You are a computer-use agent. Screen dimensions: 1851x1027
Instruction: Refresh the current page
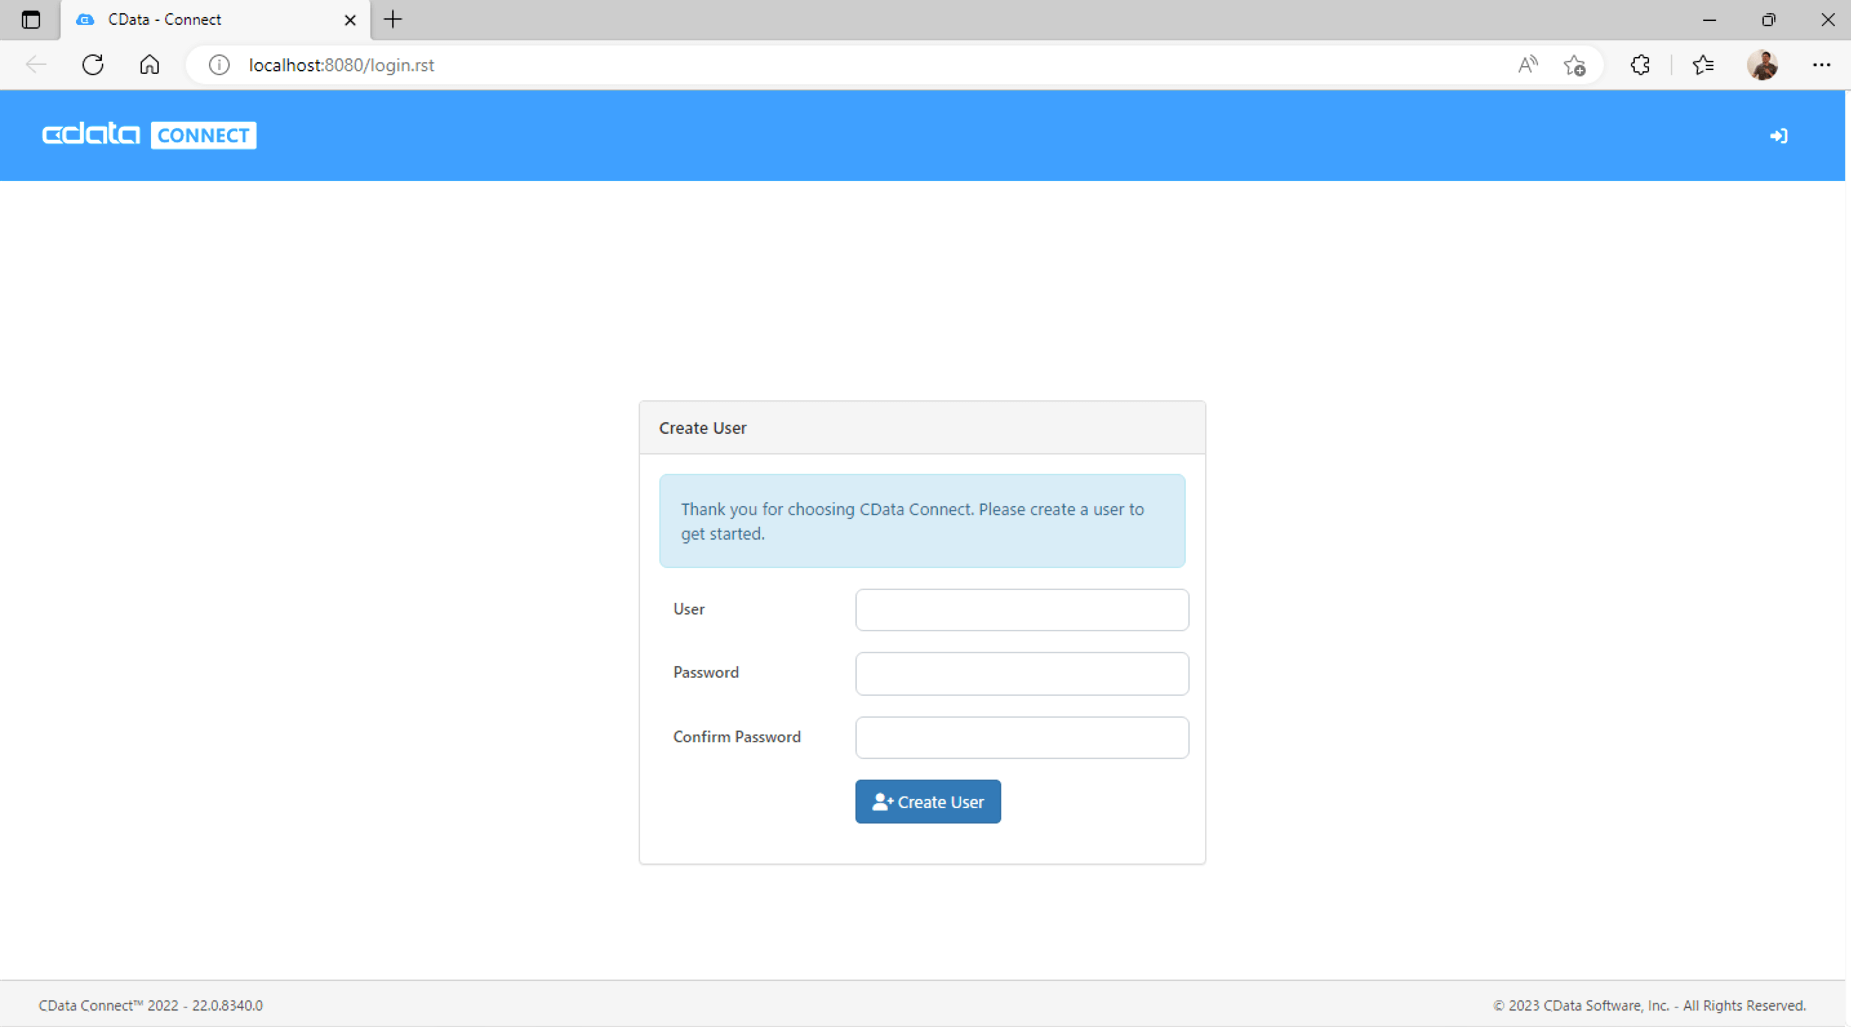[93, 65]
